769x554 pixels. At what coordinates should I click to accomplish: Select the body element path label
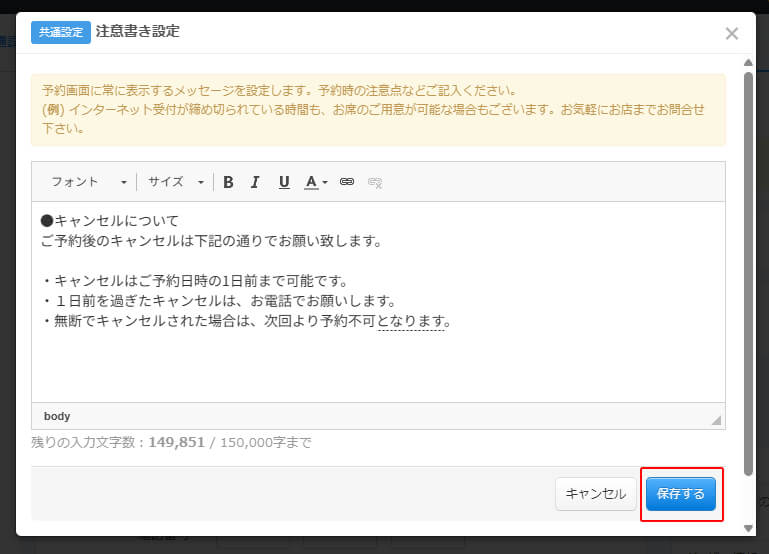(x=57, y=416)
